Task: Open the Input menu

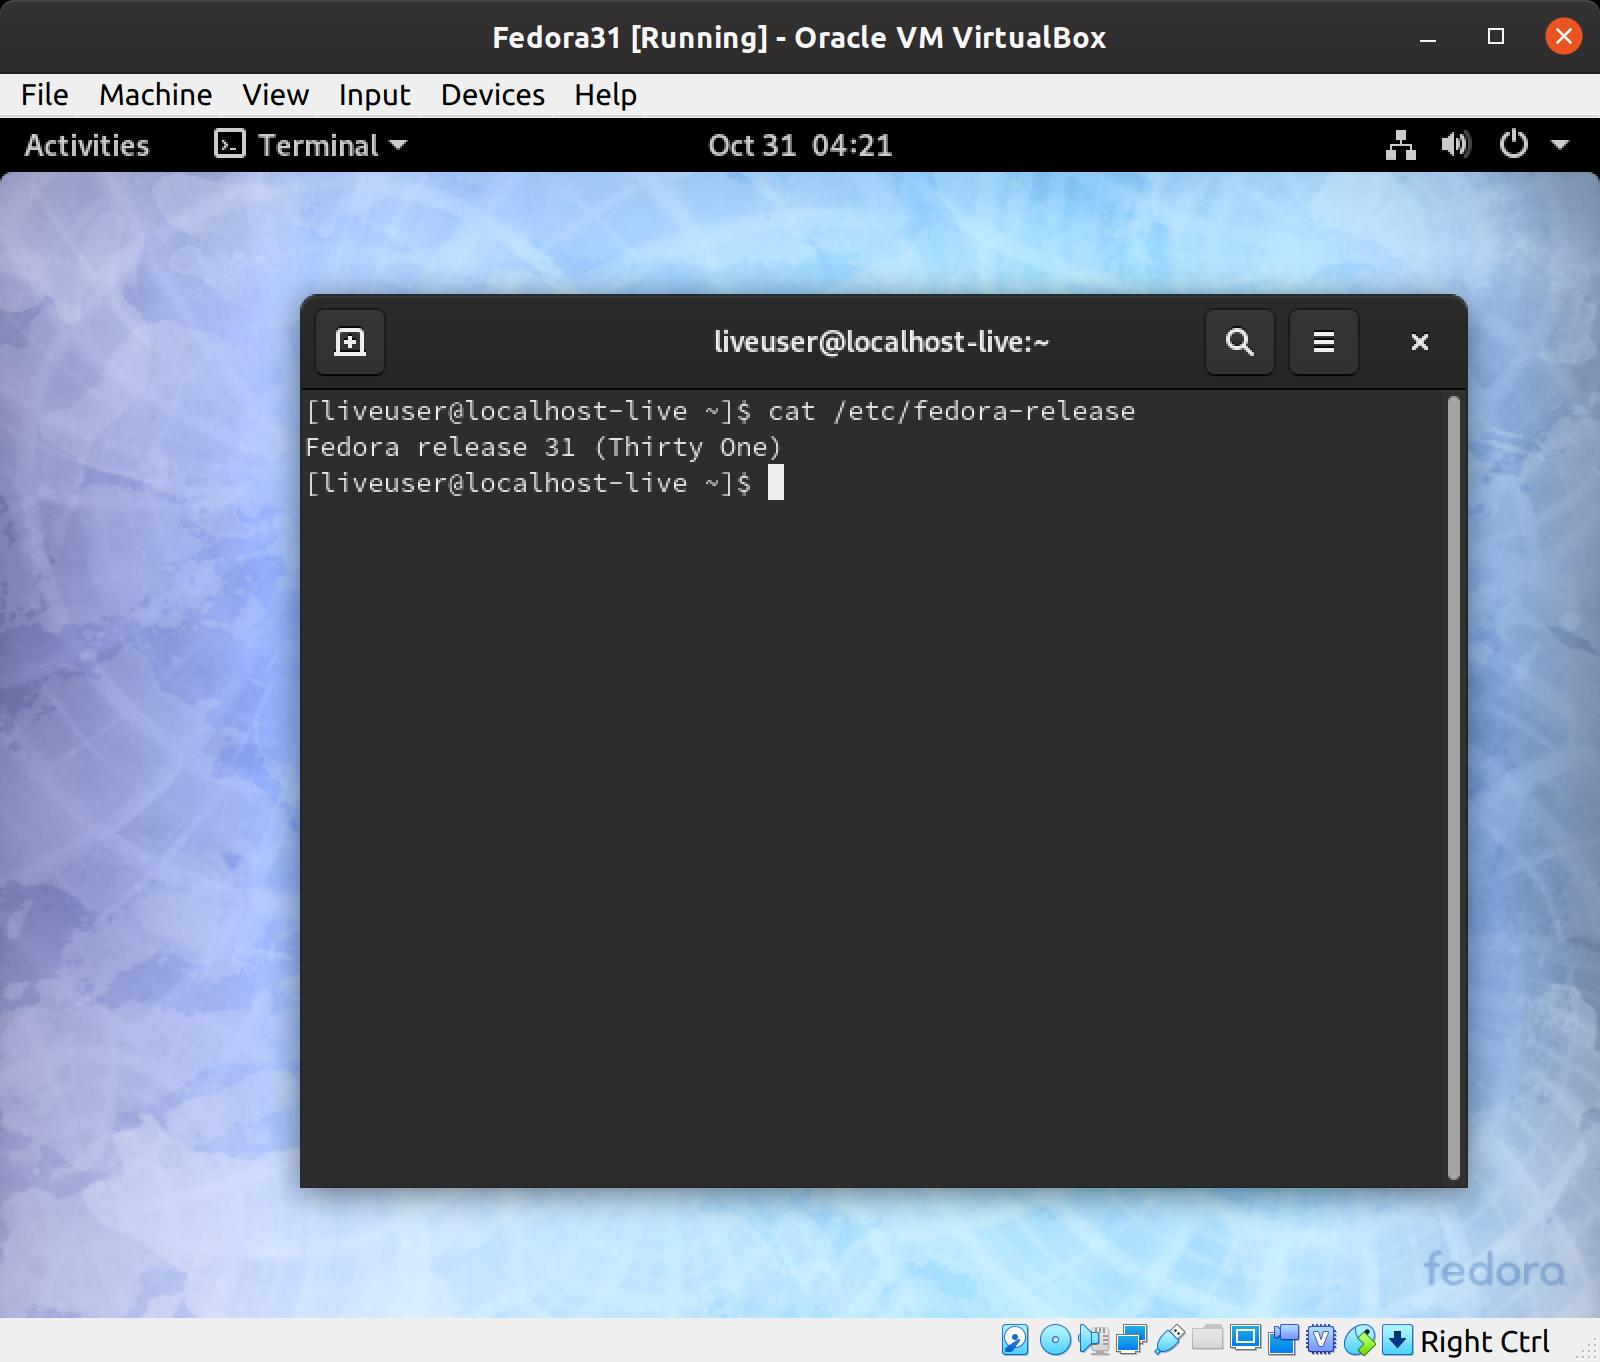Action: [375, 95]
